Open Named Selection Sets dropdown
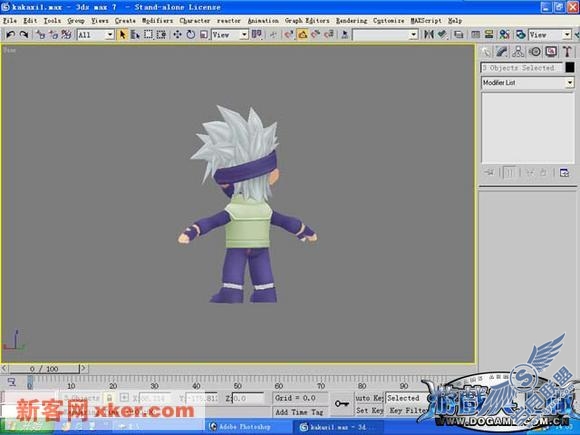Screen dimensions: 580x435 point(385,35)
